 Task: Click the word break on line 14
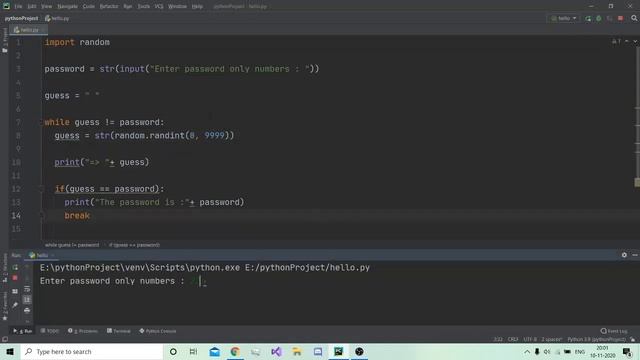click(77, 216)
